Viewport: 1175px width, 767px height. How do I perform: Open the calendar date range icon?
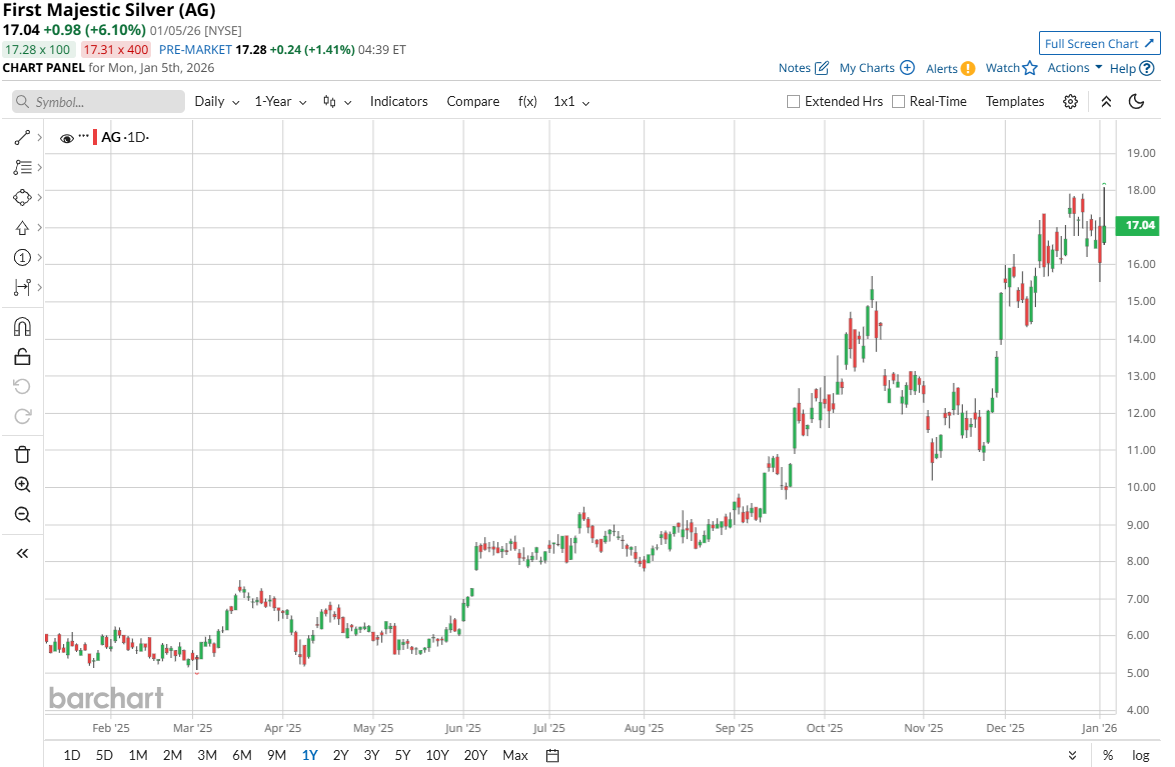(x=553, y=755)
